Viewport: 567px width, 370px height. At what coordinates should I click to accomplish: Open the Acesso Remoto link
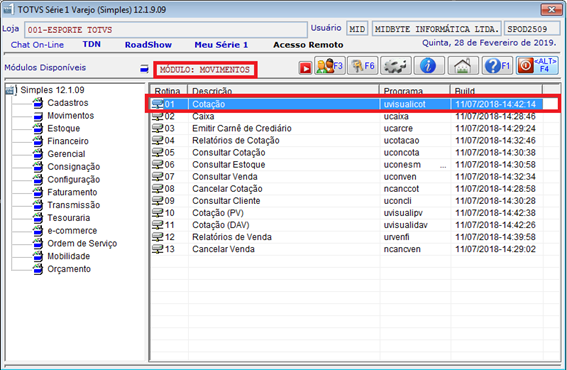[x=308, y=45]
